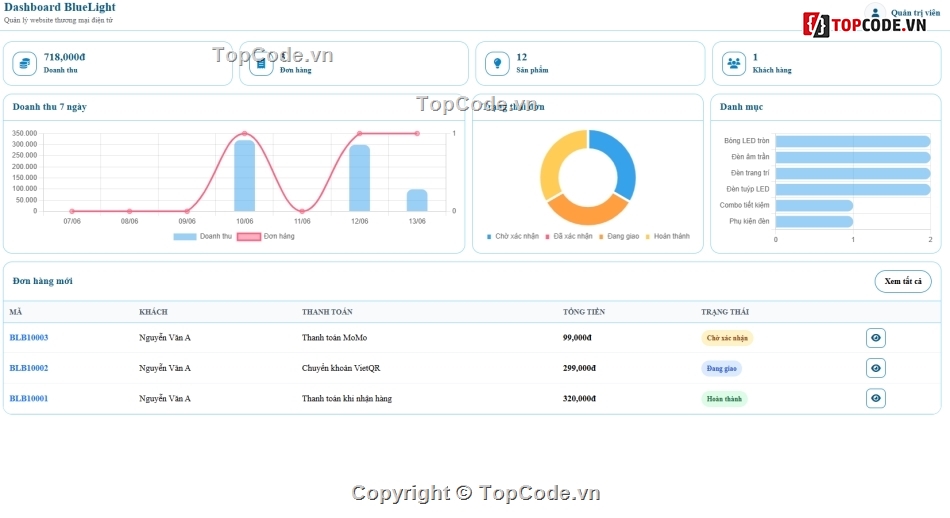Click the 10/06 line chart peak point
This screenshot has width=950, height=518.
(x=244, y=133)
